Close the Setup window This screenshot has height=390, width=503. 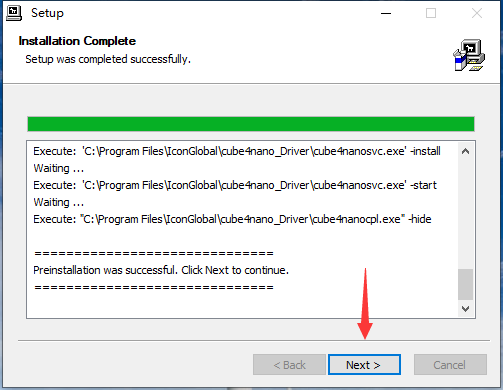point(477,13)
